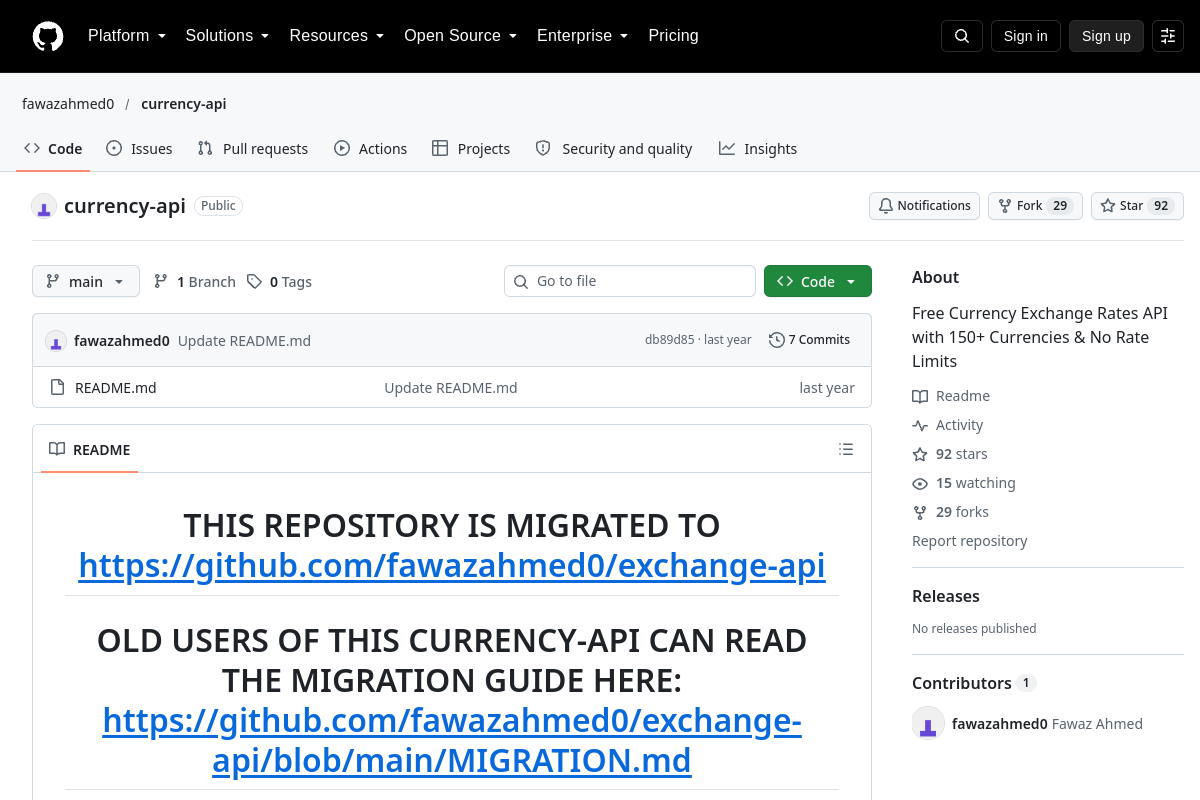Open fawazahmed0 owner breadcrumb link
This screenshot has height=800, width=1200.
pos(68,104)
